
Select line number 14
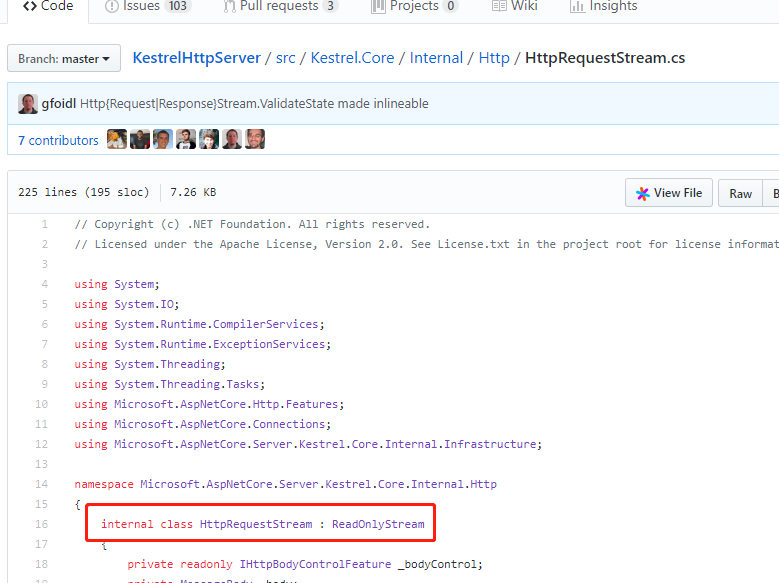[41, 484]
